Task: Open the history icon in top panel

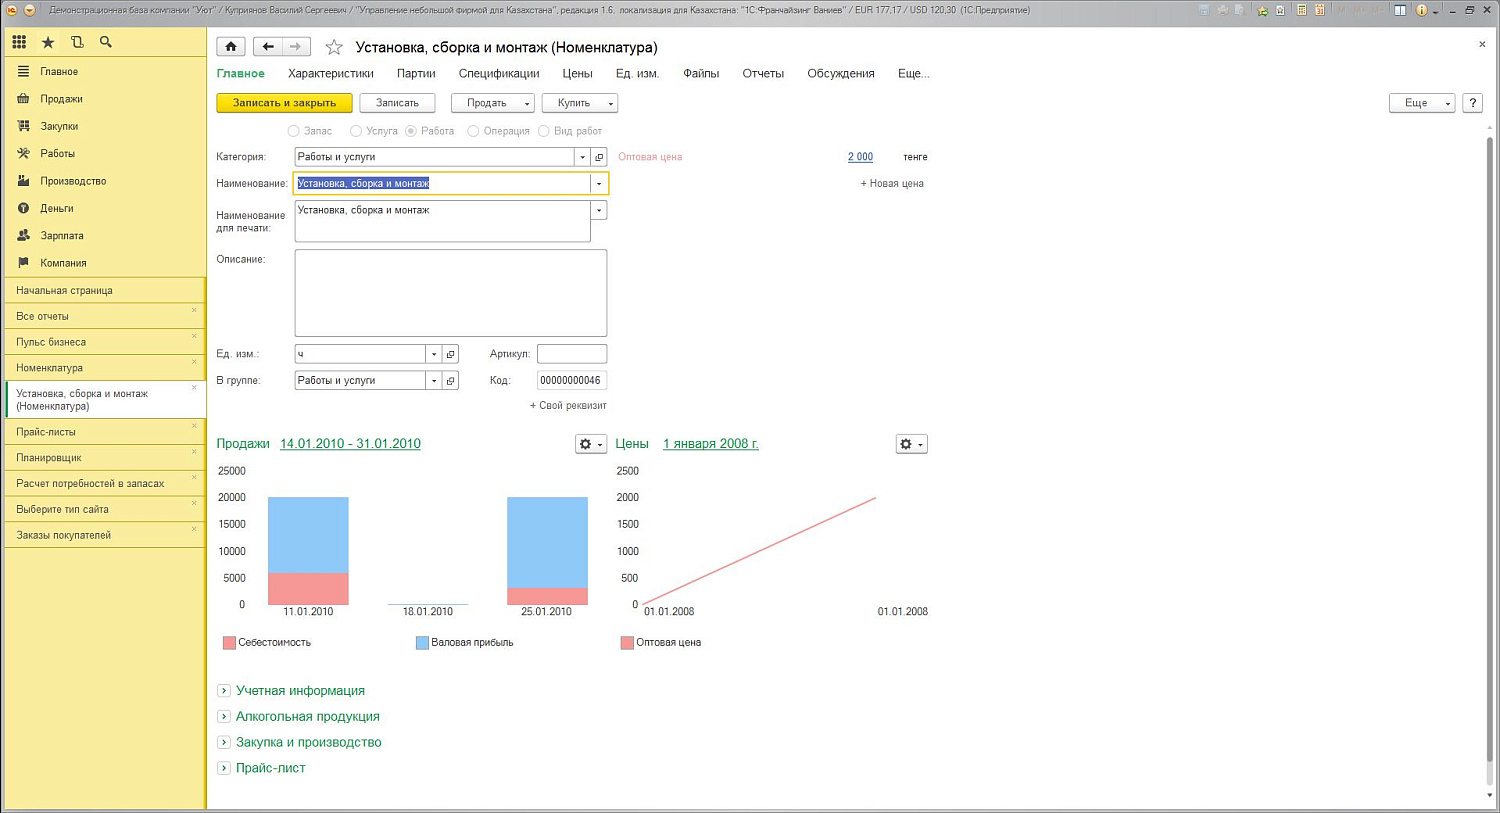Action: pyautogui.click(x=77, y=42)
